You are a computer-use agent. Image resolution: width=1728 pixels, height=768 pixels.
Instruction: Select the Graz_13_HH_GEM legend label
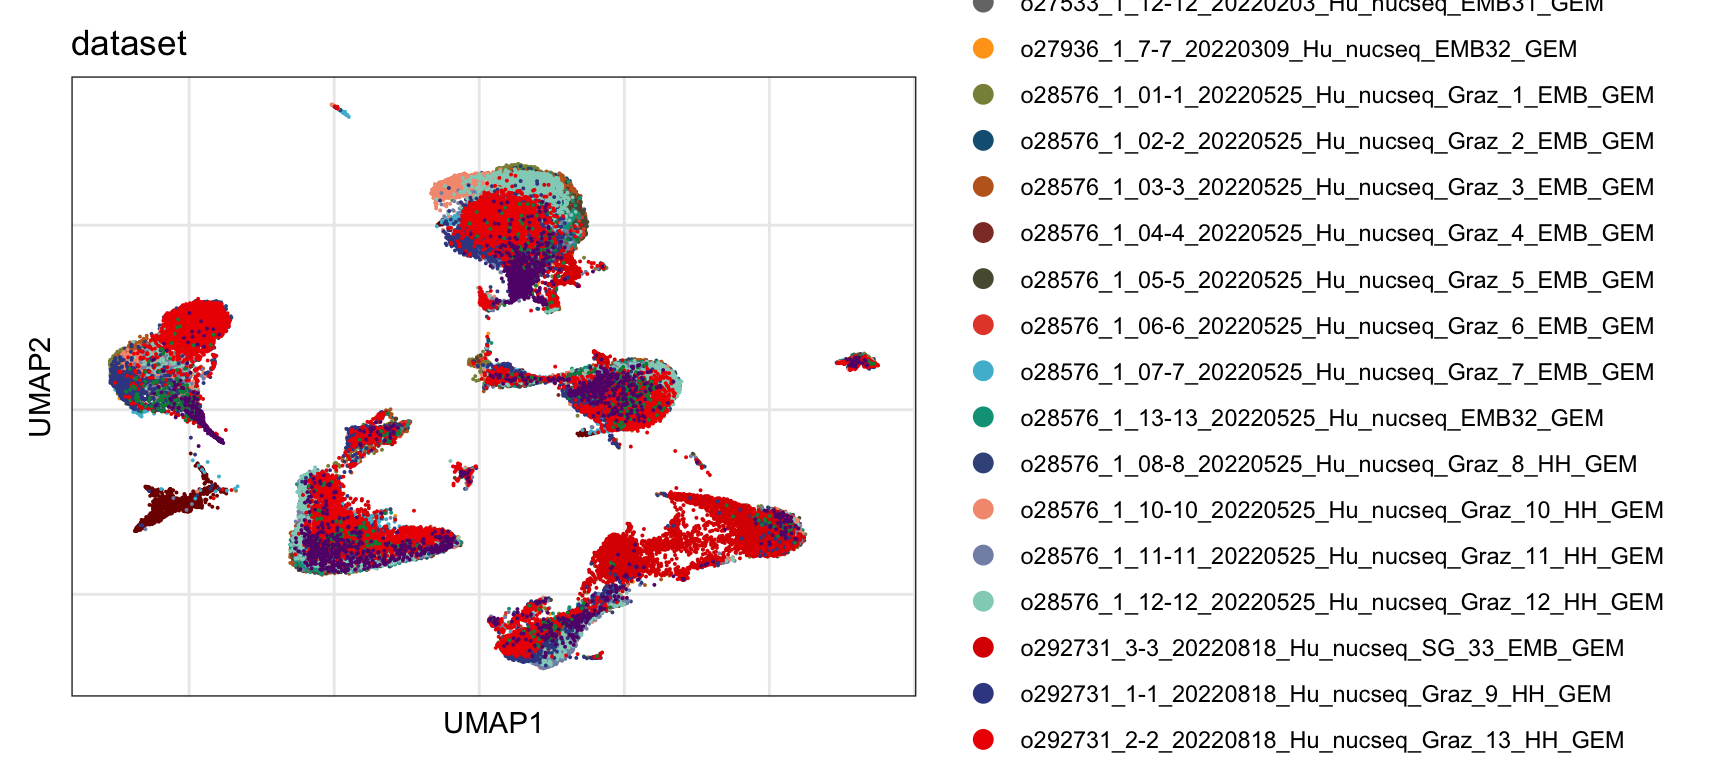click(x=1321, y=740)
